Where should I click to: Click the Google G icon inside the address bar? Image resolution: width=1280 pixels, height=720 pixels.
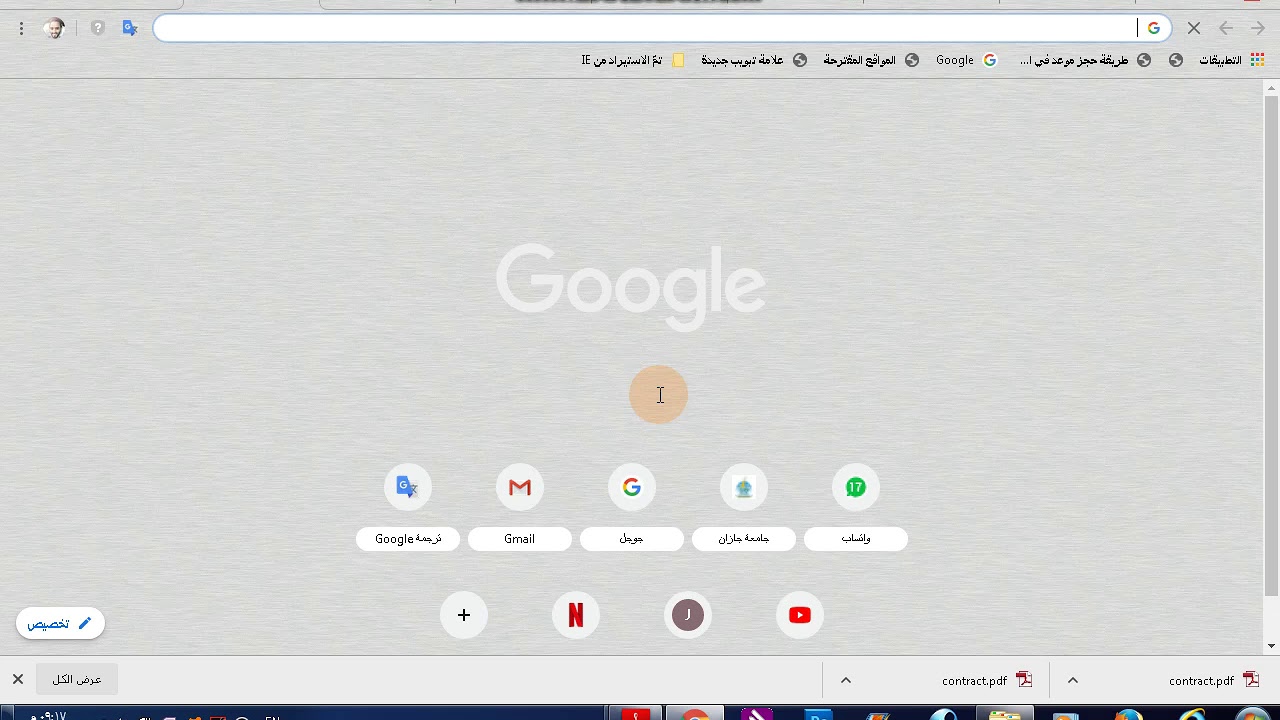(1154, 28)
